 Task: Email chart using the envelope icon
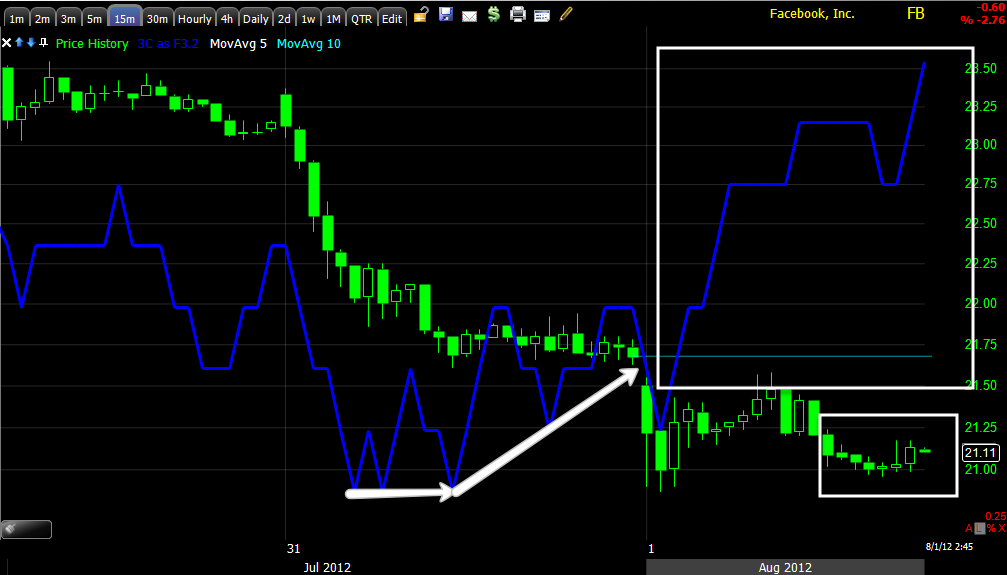469,15
